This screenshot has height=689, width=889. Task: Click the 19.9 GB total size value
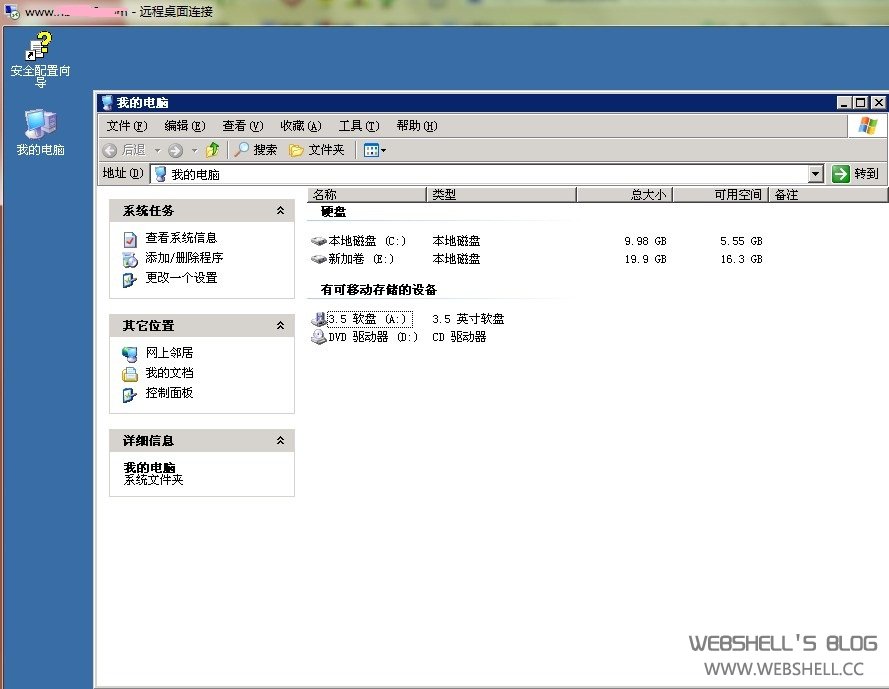[645, 259]
